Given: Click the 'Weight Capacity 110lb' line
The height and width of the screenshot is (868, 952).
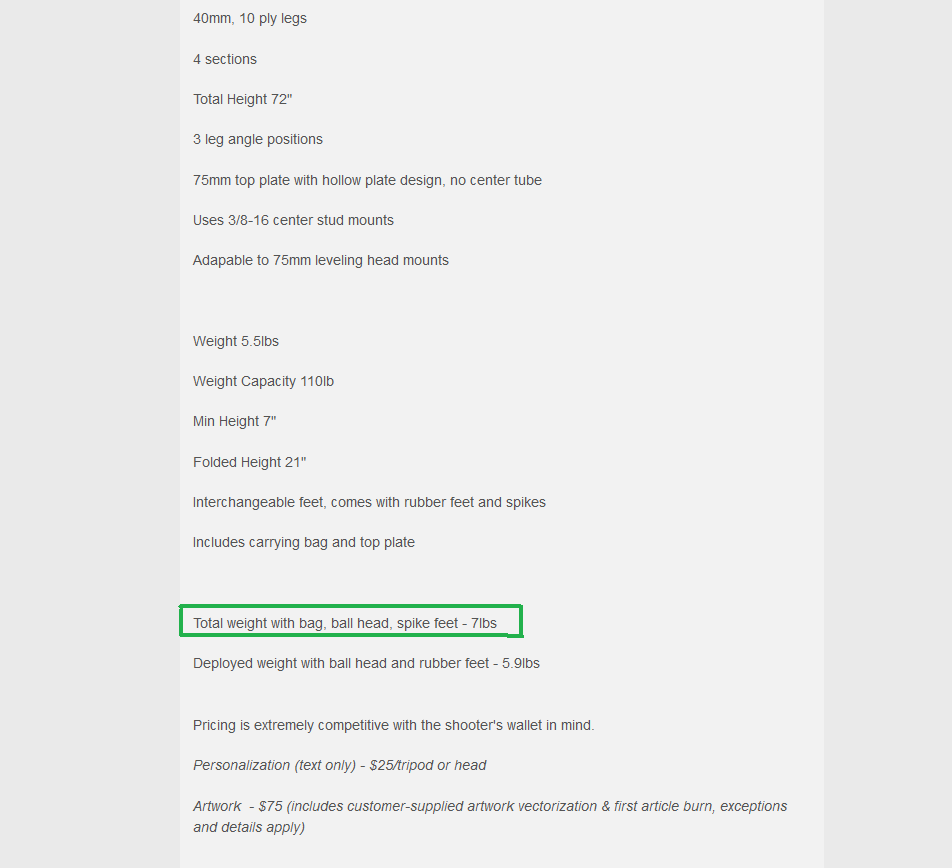Looking at the screenshot, I should (264, 381).
